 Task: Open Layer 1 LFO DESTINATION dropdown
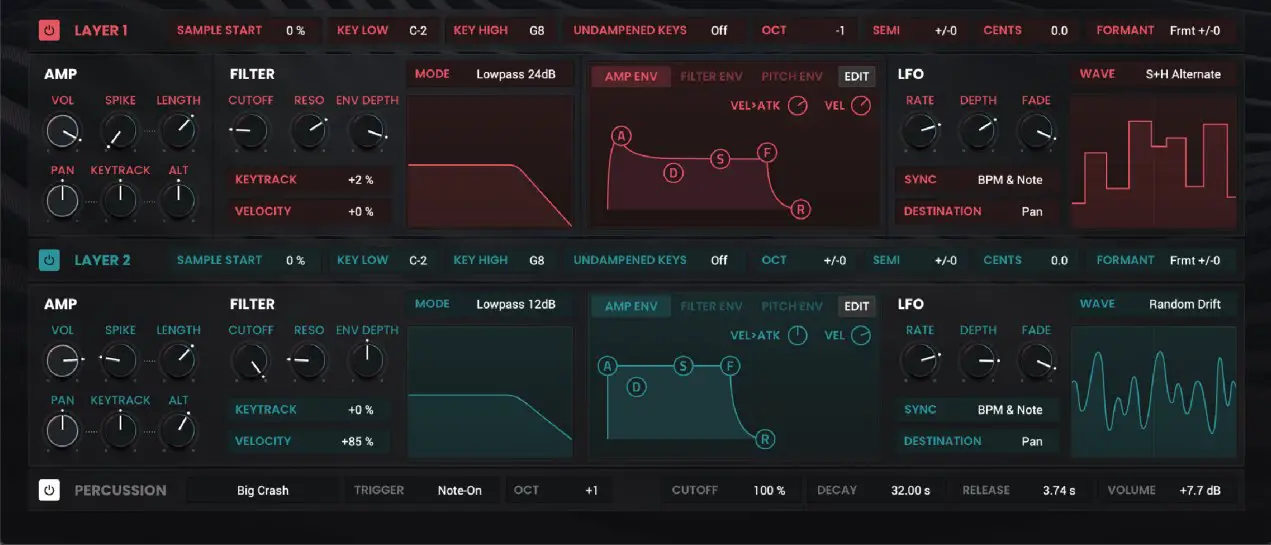(x=977, y=211)
